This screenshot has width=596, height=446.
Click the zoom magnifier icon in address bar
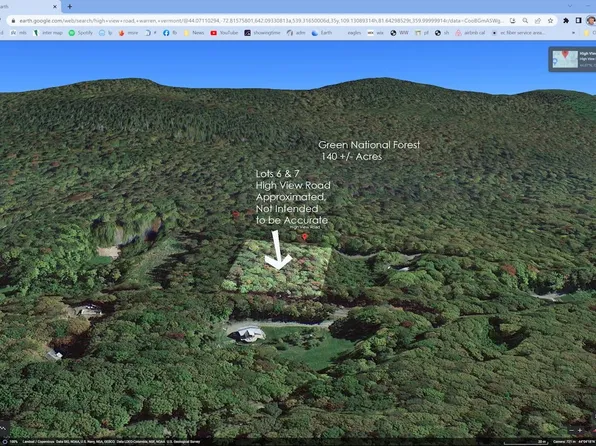coord(525,21)
